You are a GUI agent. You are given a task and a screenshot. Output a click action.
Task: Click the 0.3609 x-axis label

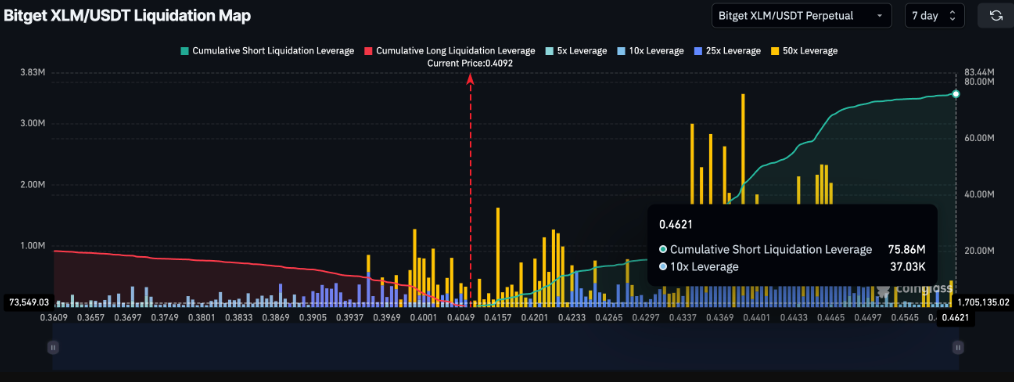[54, 317]
